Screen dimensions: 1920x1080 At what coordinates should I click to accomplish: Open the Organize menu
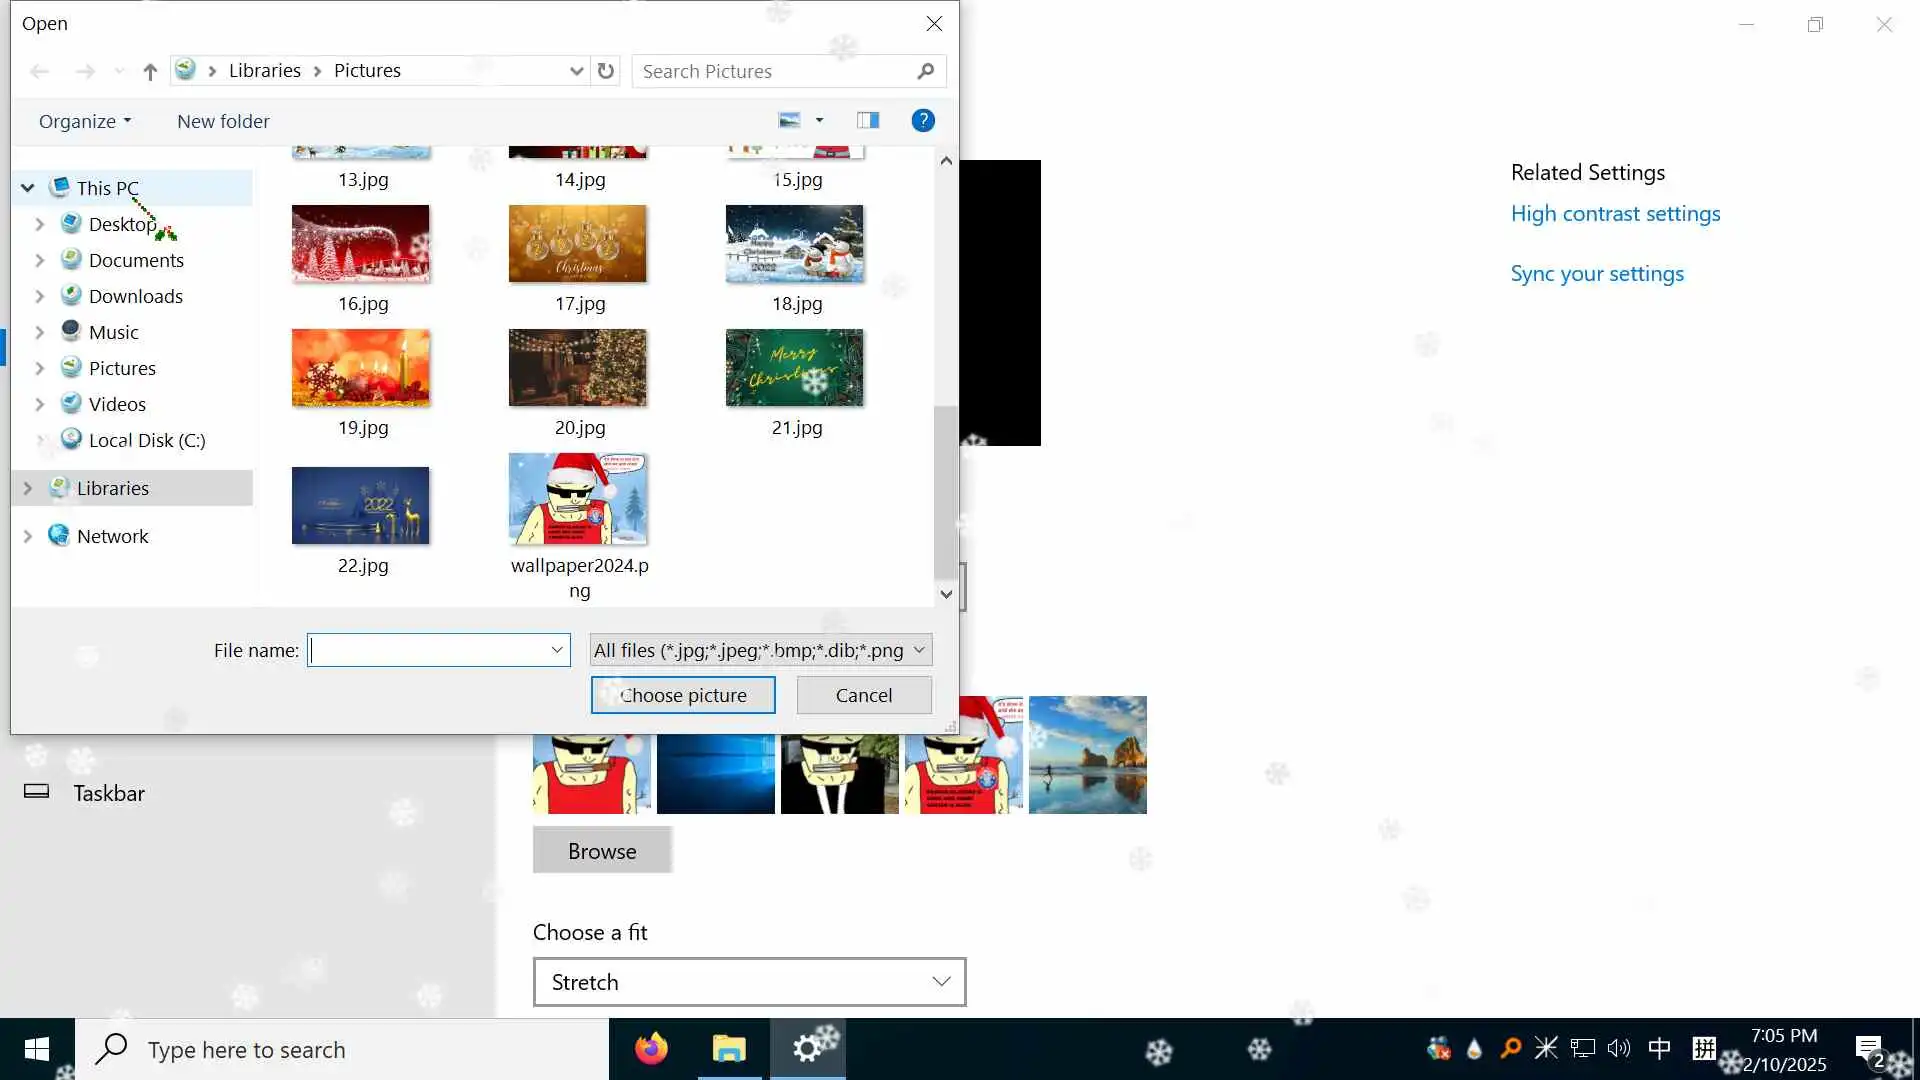click(x=85, y=121)
